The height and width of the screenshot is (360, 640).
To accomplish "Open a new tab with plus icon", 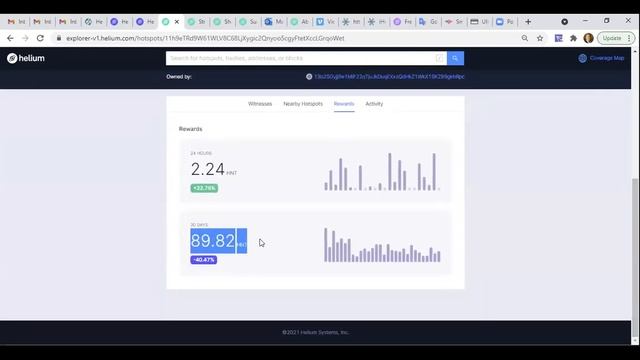I will coord(528,22).
